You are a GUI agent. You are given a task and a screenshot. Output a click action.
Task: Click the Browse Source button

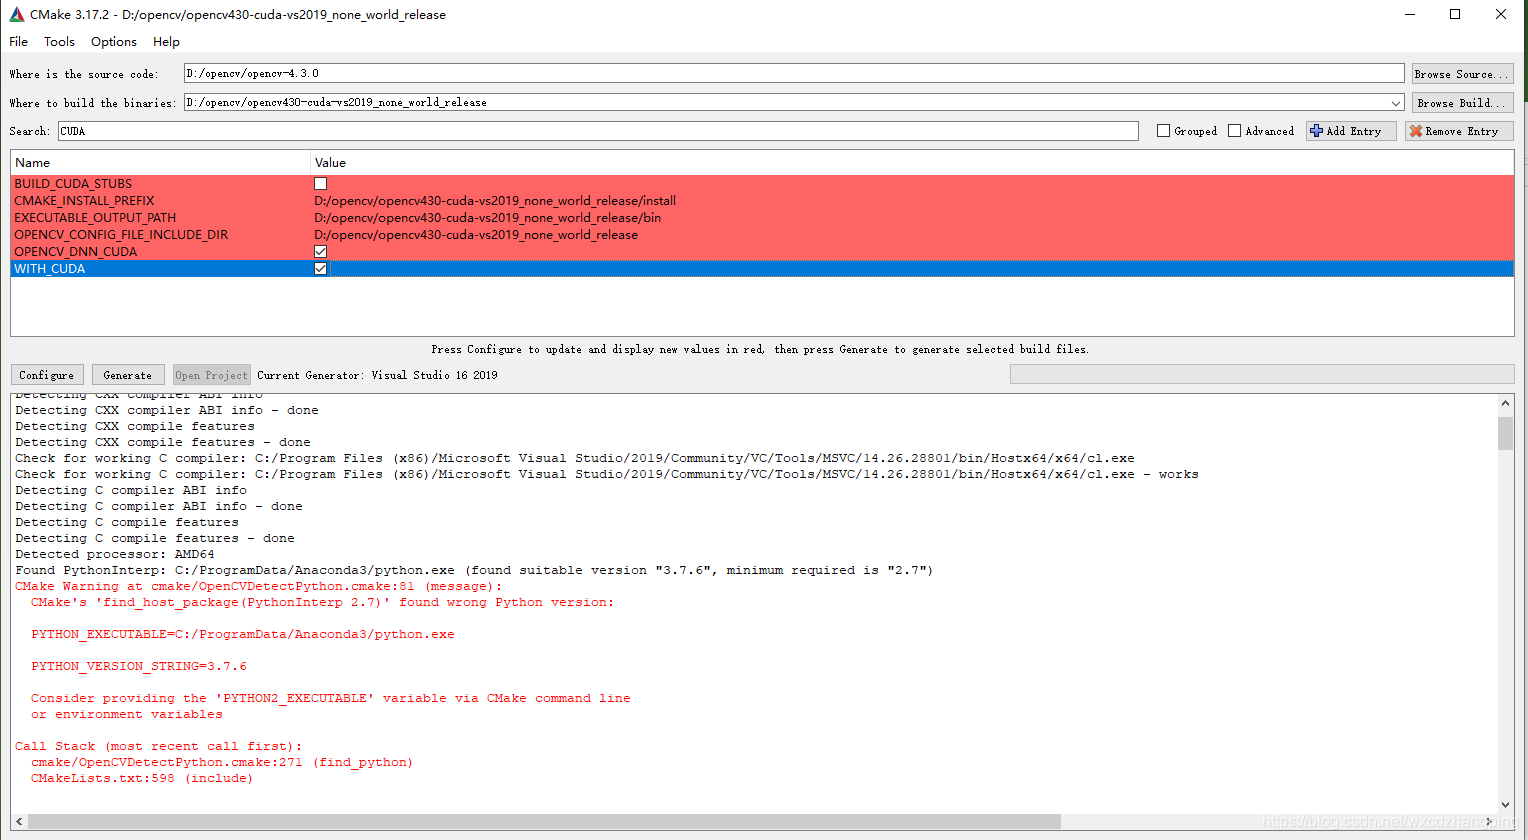click(x=1462, y=74)
